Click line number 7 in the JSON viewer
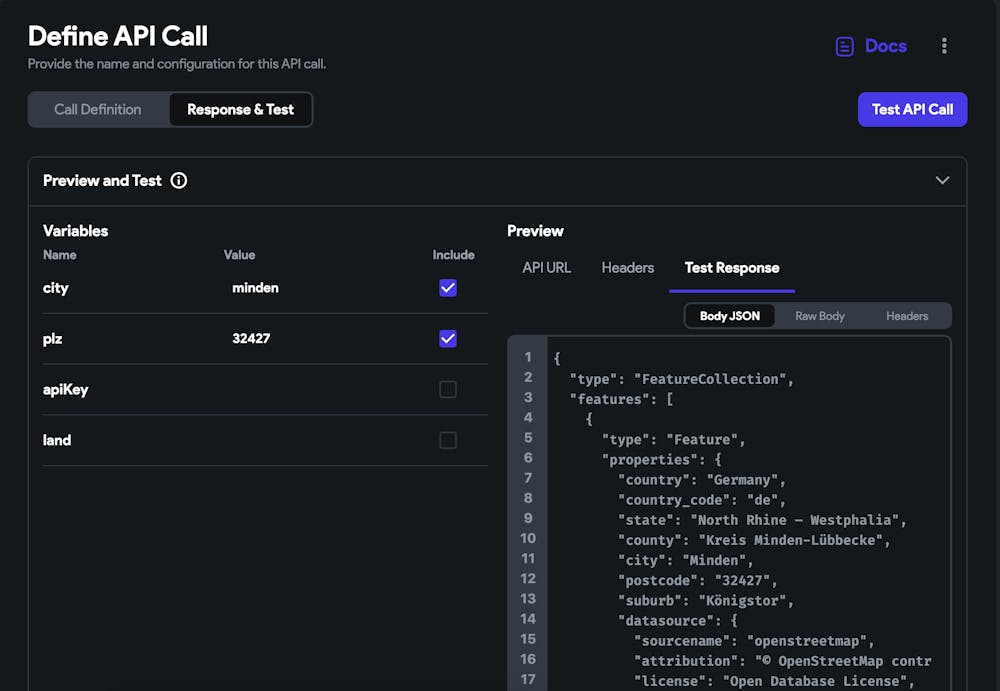 528,479
